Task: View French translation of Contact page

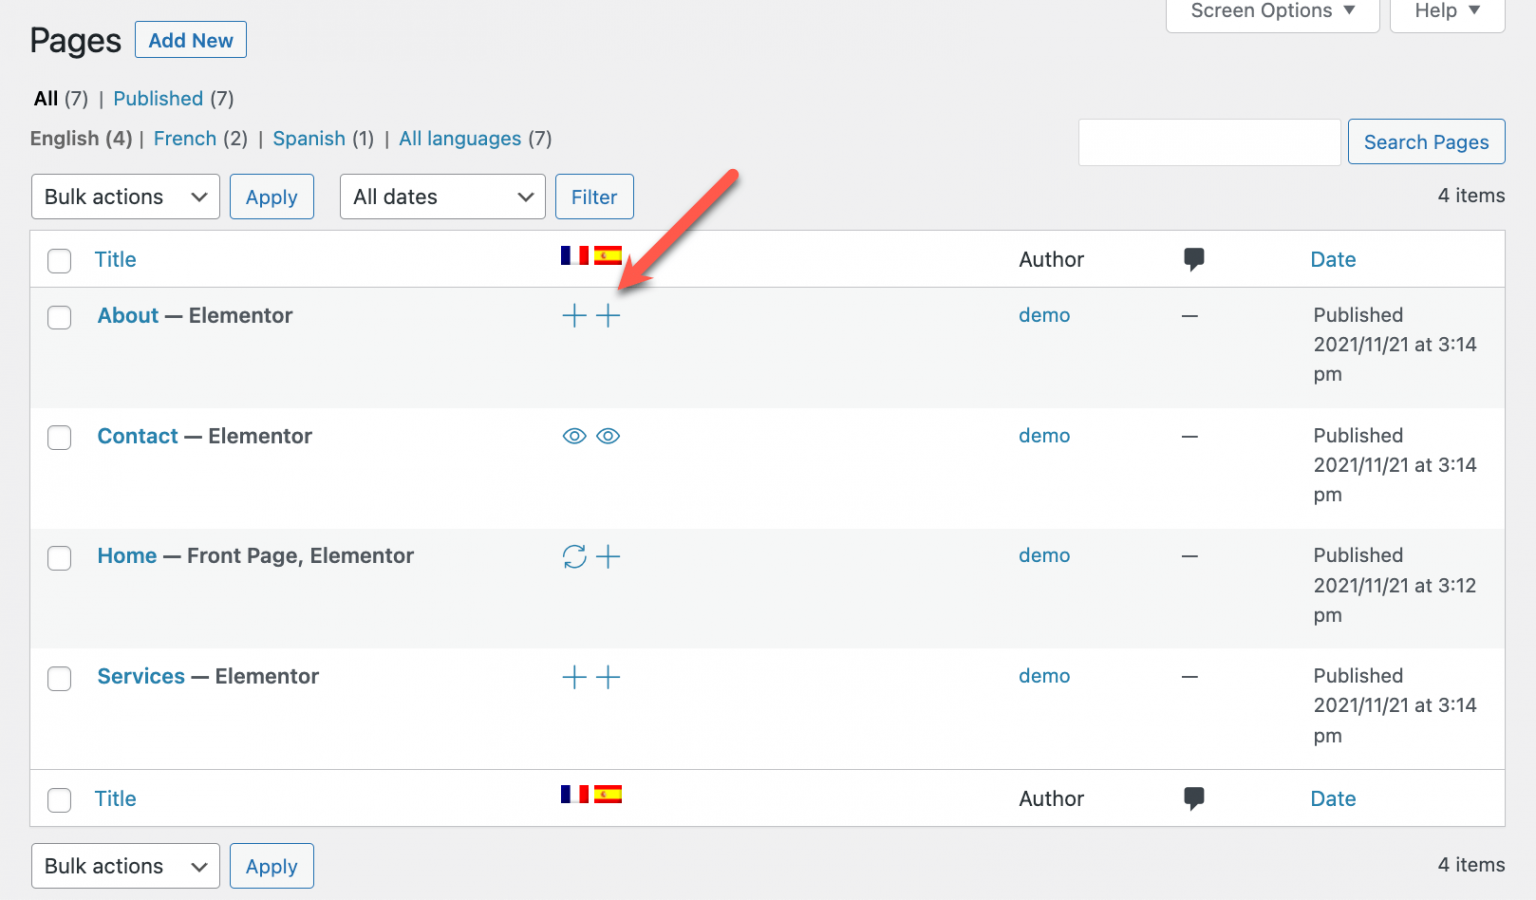Action: [574, 436]
